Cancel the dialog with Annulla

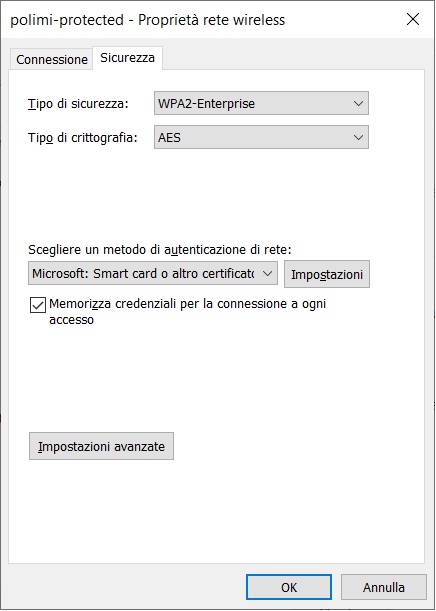384,587
